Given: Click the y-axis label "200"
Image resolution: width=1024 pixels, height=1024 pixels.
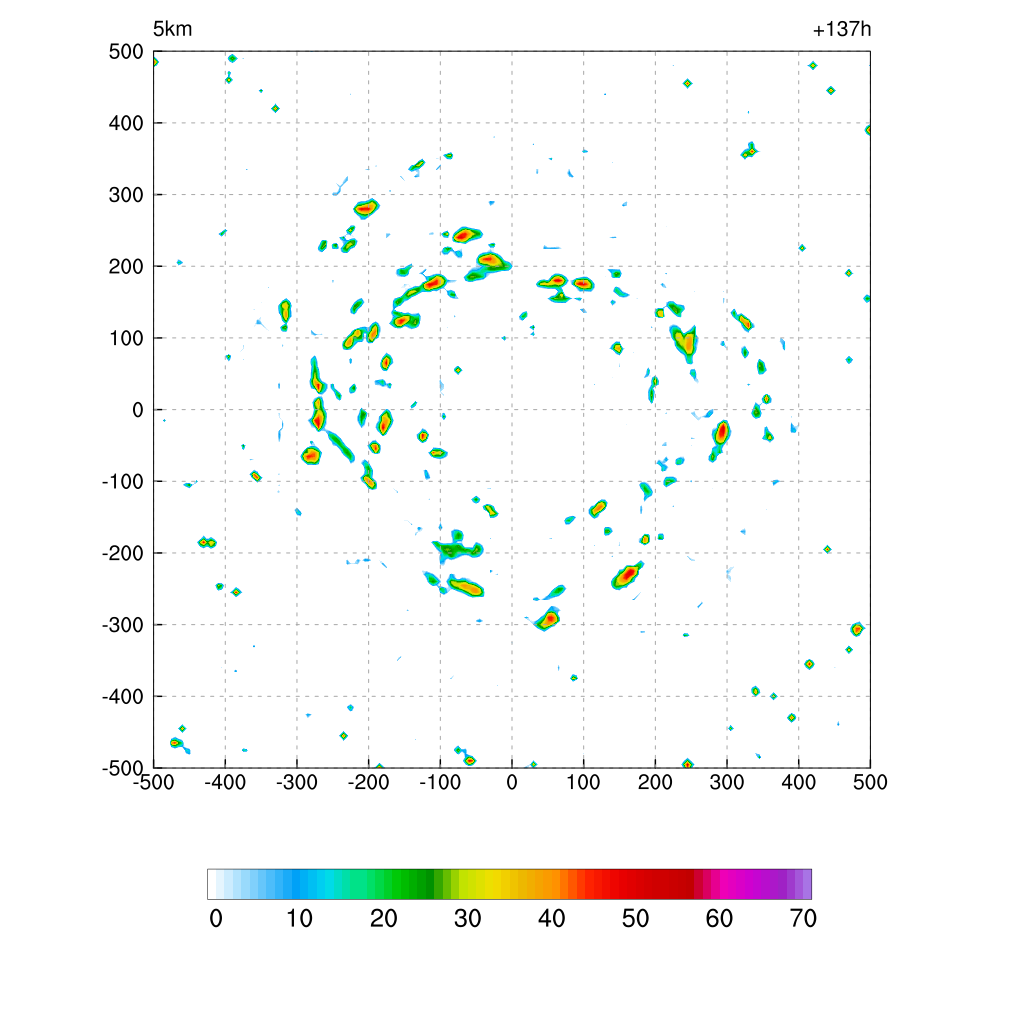Looking at the screenshot, I should [126, 266].
